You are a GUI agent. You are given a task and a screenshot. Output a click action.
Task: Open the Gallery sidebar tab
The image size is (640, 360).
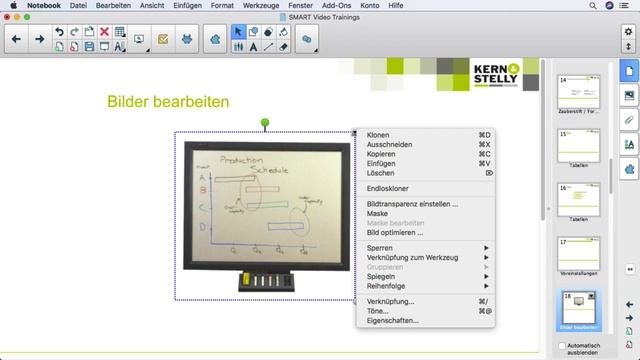[x=629, y=96]
